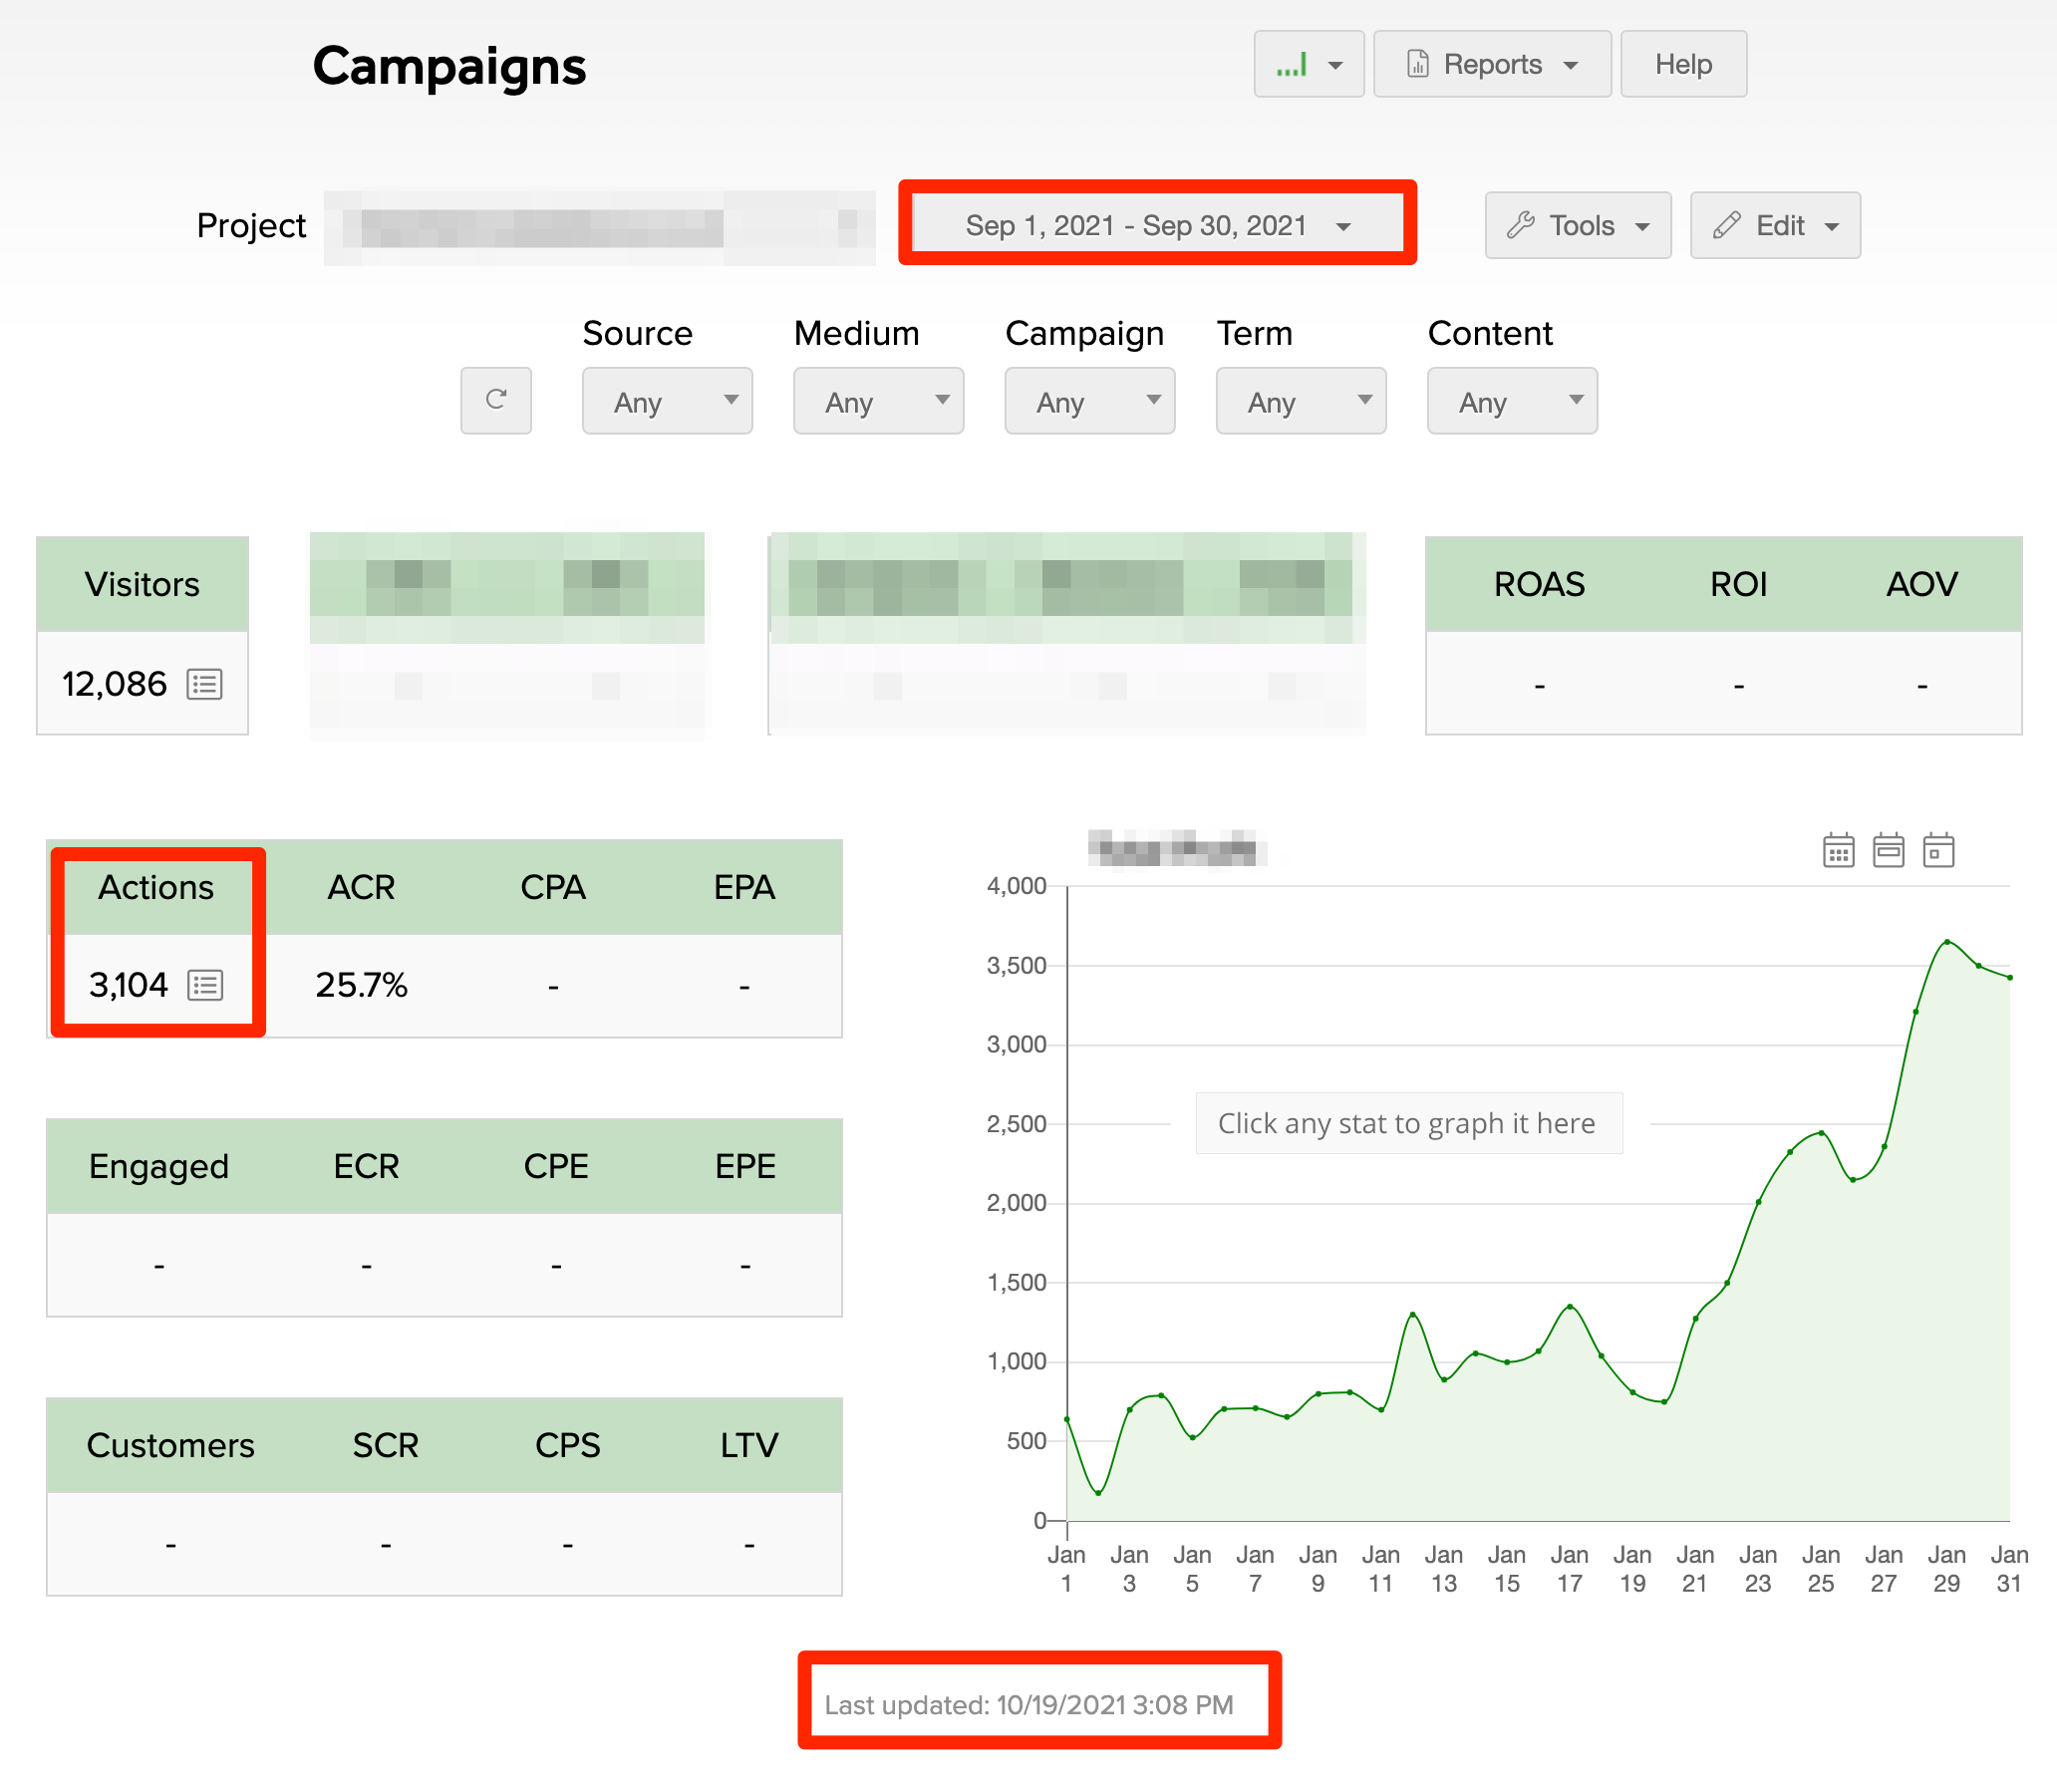Click the Help button
The width and height of the screenshot is (2057, 1792).
click(1683, 64)
